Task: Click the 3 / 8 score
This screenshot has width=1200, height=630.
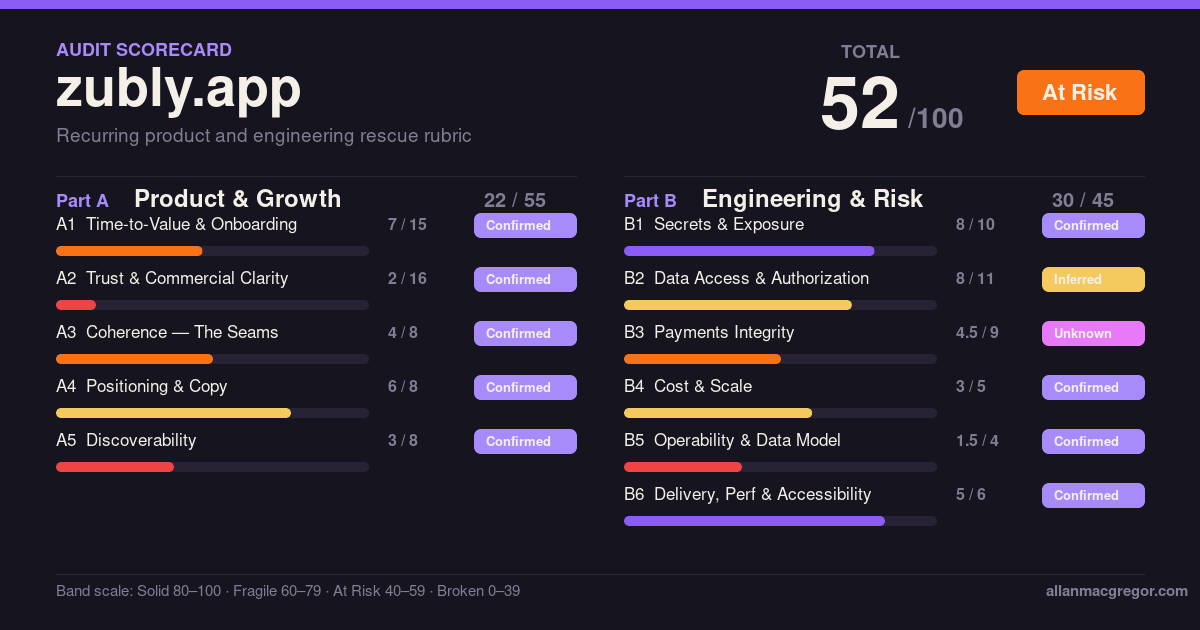Action: pos(403,441)
